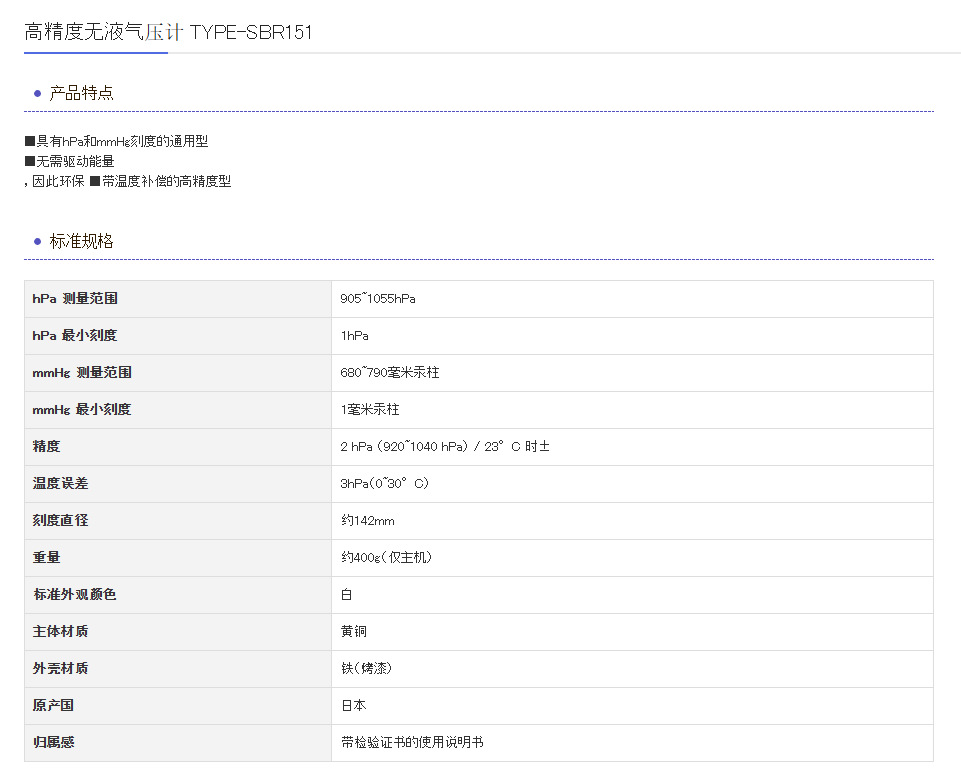The height and width of the screenshot is (769, 961).
Task: Click the value 约142mm
Action: pyautogui.click(x=368, y=521)
